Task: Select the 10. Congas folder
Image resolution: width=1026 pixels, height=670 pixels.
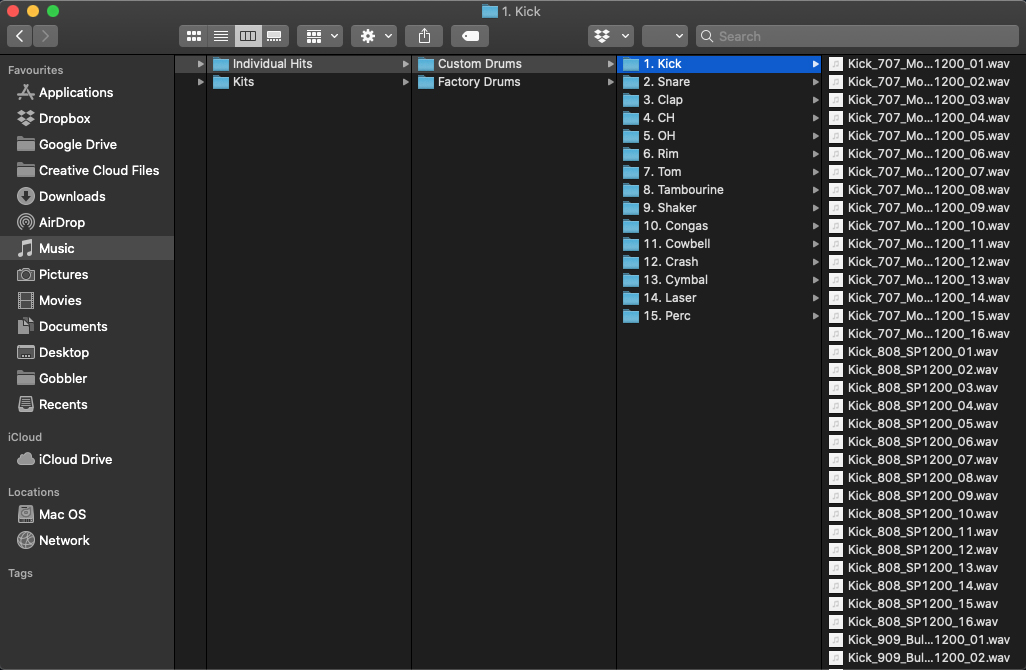Action: [x=718, y=226]
